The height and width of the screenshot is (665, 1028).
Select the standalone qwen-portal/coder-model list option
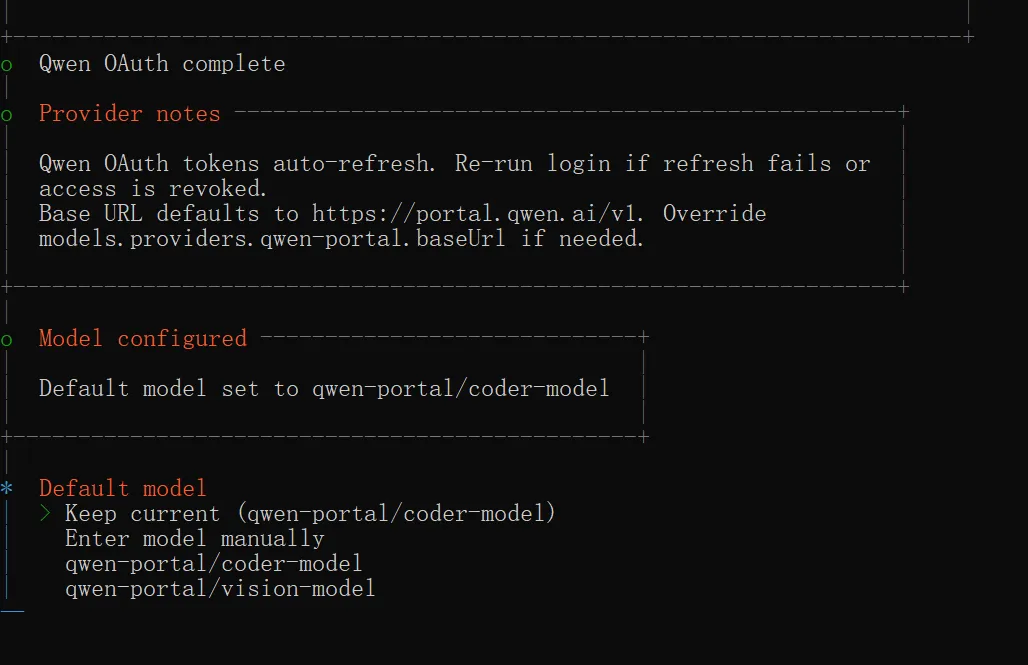pyautogui.click(x=213, y=564)
